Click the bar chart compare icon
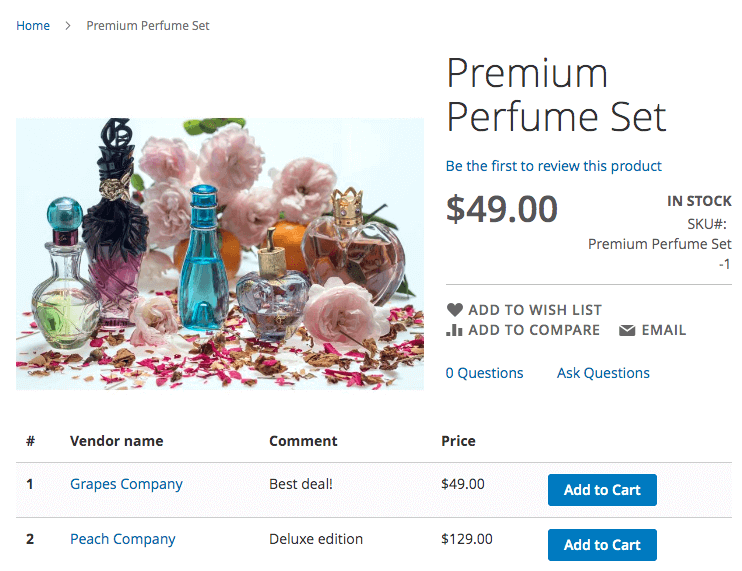The width and height of the screenshot is (742, 571). pos(455,330)
